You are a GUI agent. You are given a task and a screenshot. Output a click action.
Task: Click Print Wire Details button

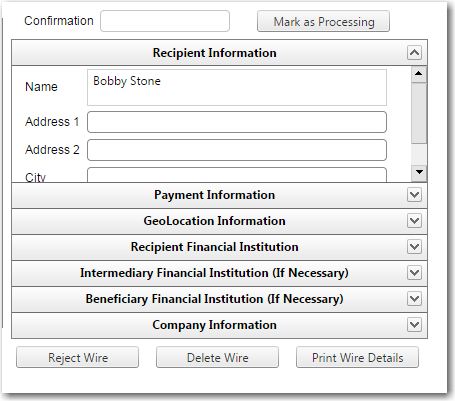pos(357,357)
